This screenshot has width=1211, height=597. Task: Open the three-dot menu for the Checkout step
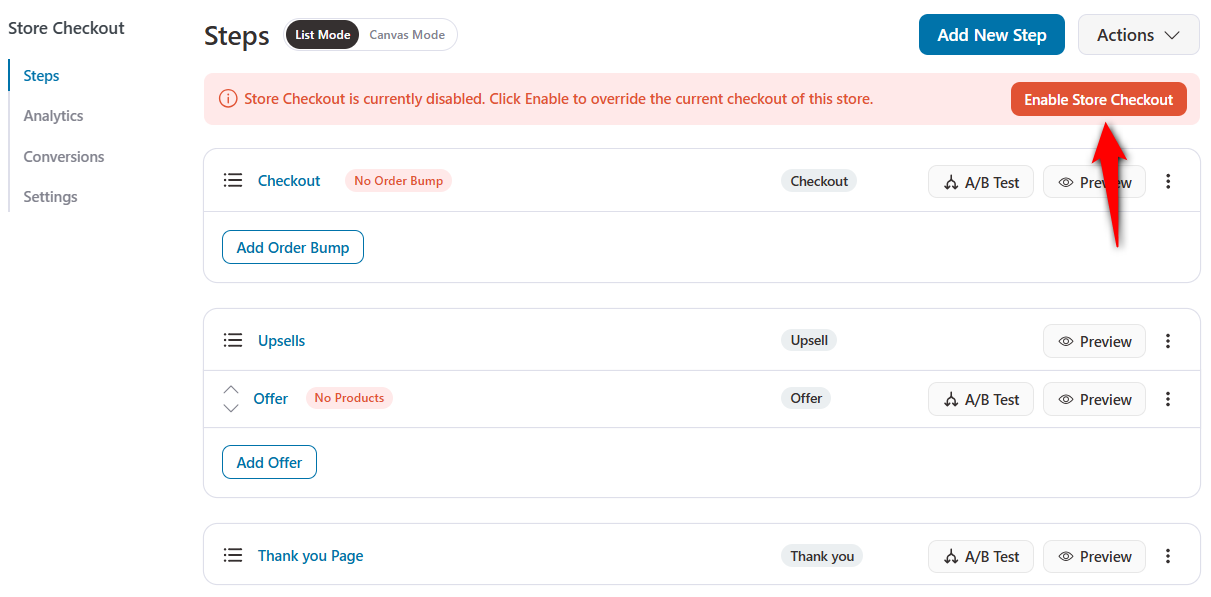[x=1168, y=182]
